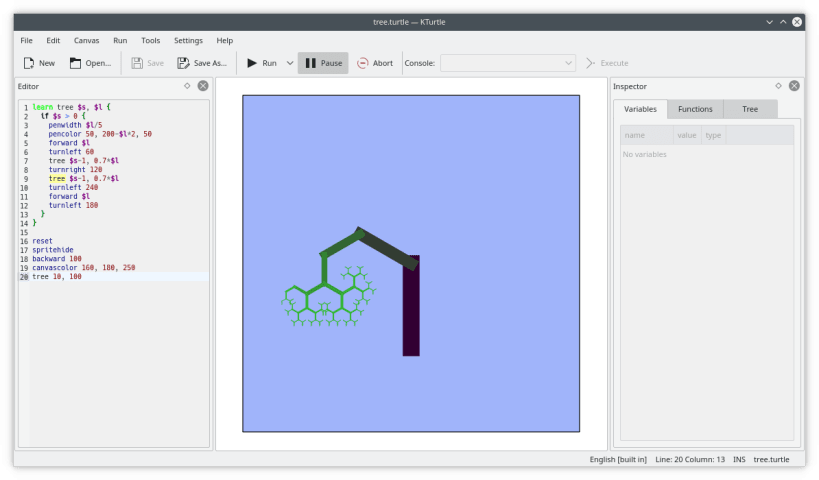Click the 'name' column header
Screen dimensions: 819x480
(x=647, y=135)
